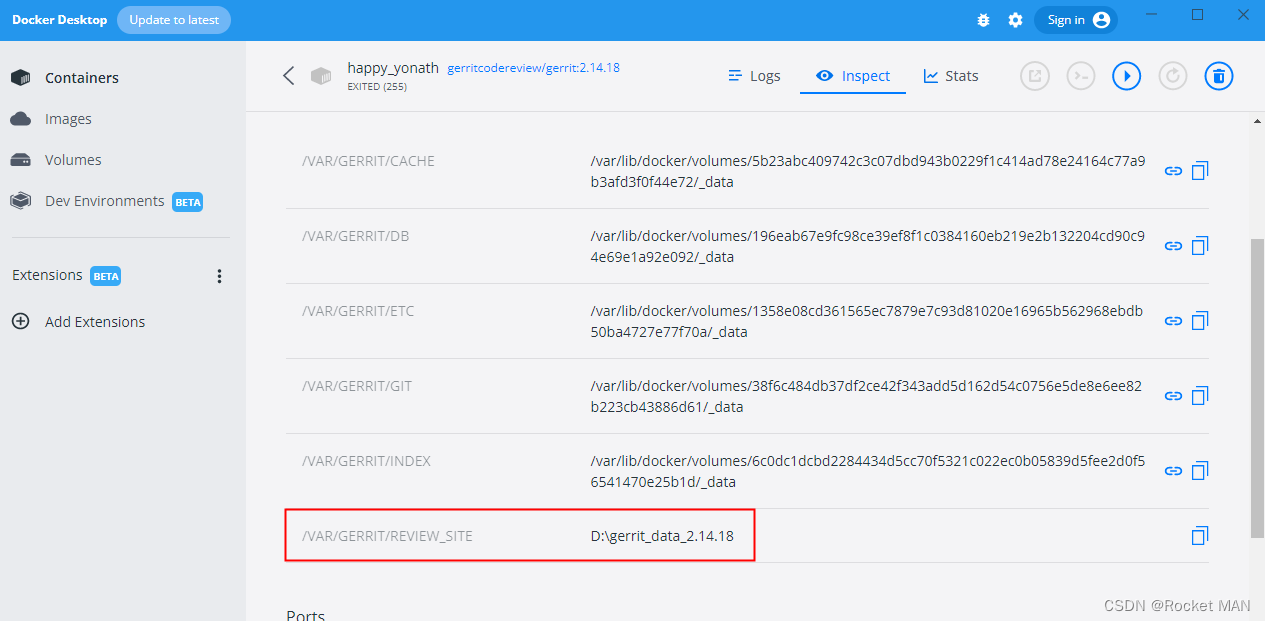Start the happy_yonath container
1265x621 pixels.
click(x=1126, y=75)
